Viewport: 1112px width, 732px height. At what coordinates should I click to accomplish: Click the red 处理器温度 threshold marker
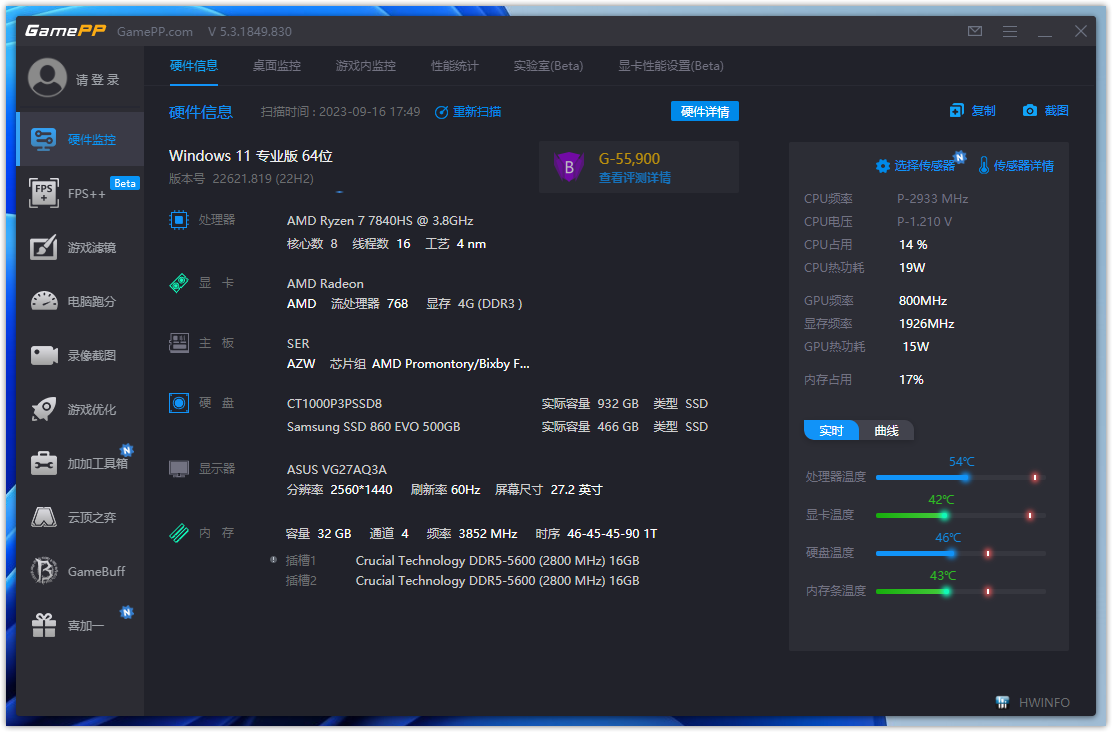[1035, 477]
